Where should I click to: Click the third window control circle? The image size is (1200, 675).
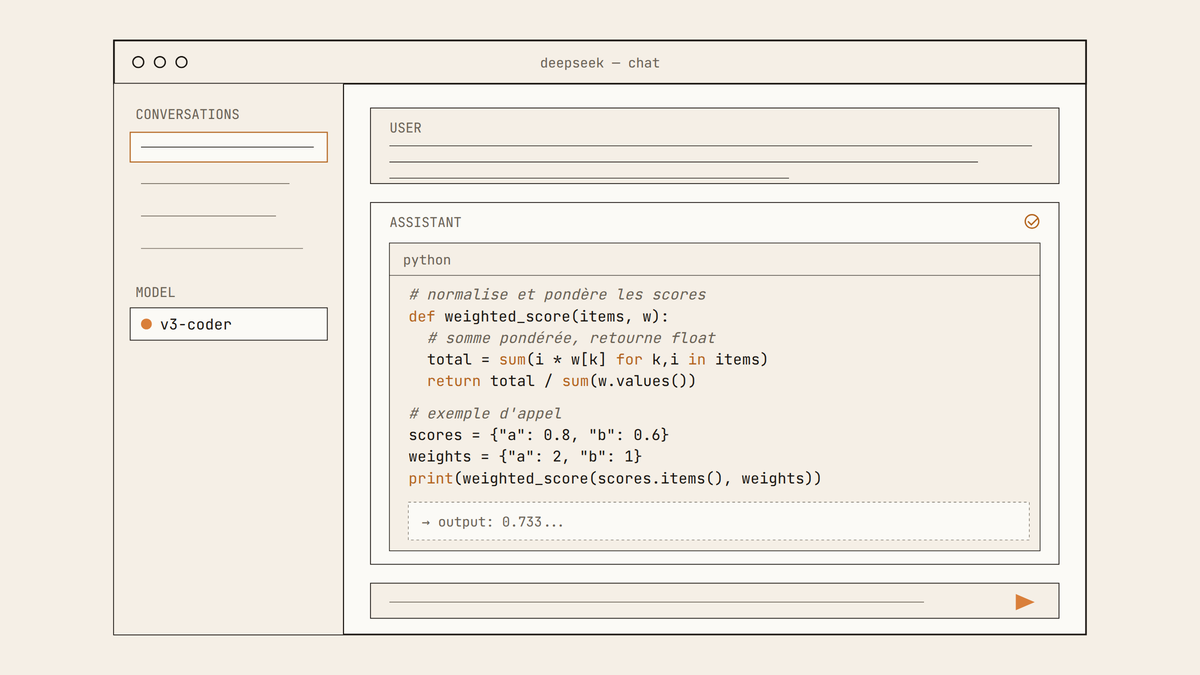pos(181,62)
